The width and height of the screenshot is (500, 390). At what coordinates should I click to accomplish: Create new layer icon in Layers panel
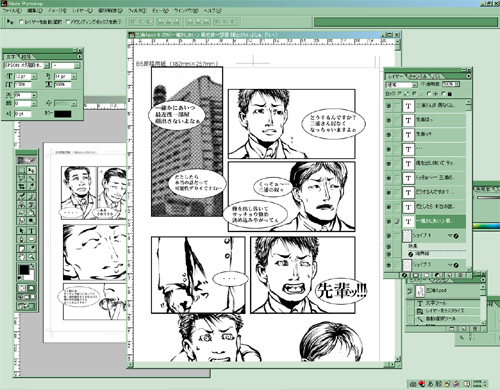click(x=449, y=275)
